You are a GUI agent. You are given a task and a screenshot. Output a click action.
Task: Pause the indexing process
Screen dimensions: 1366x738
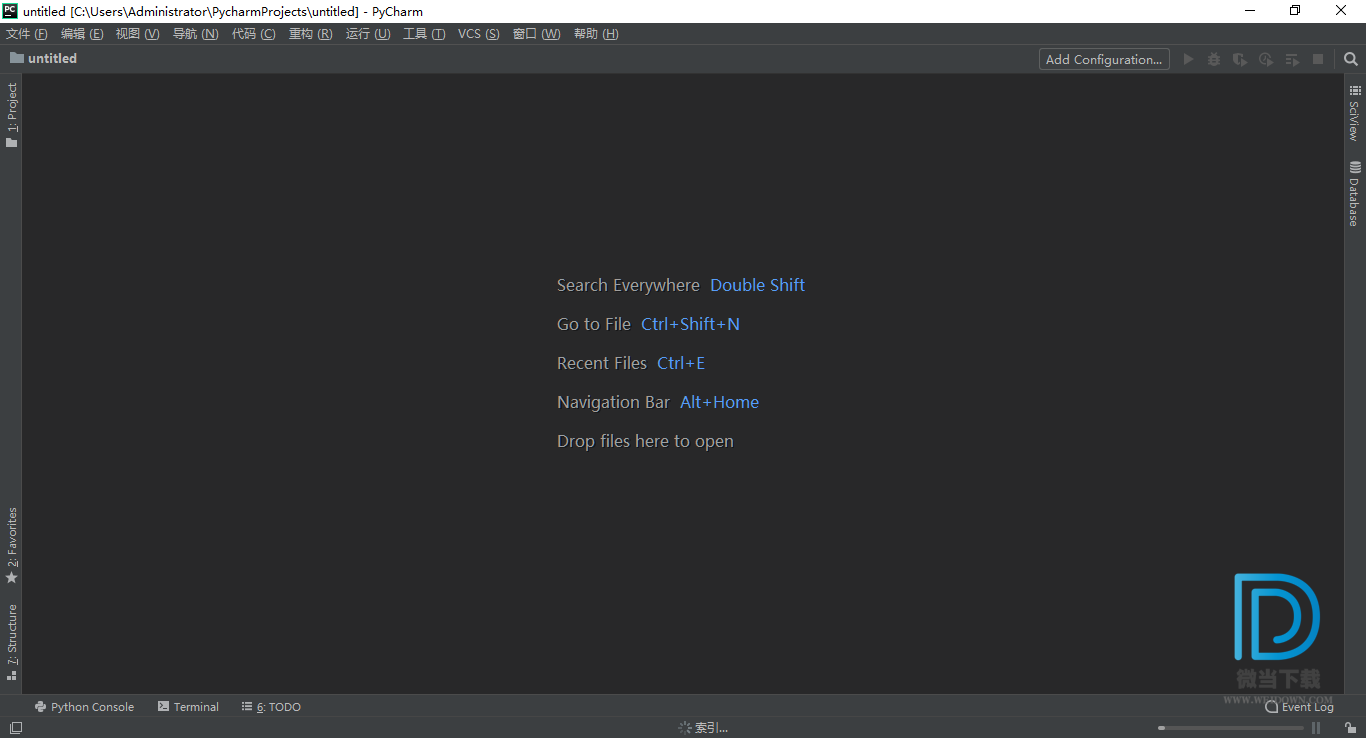click(x=1316, y=728)
